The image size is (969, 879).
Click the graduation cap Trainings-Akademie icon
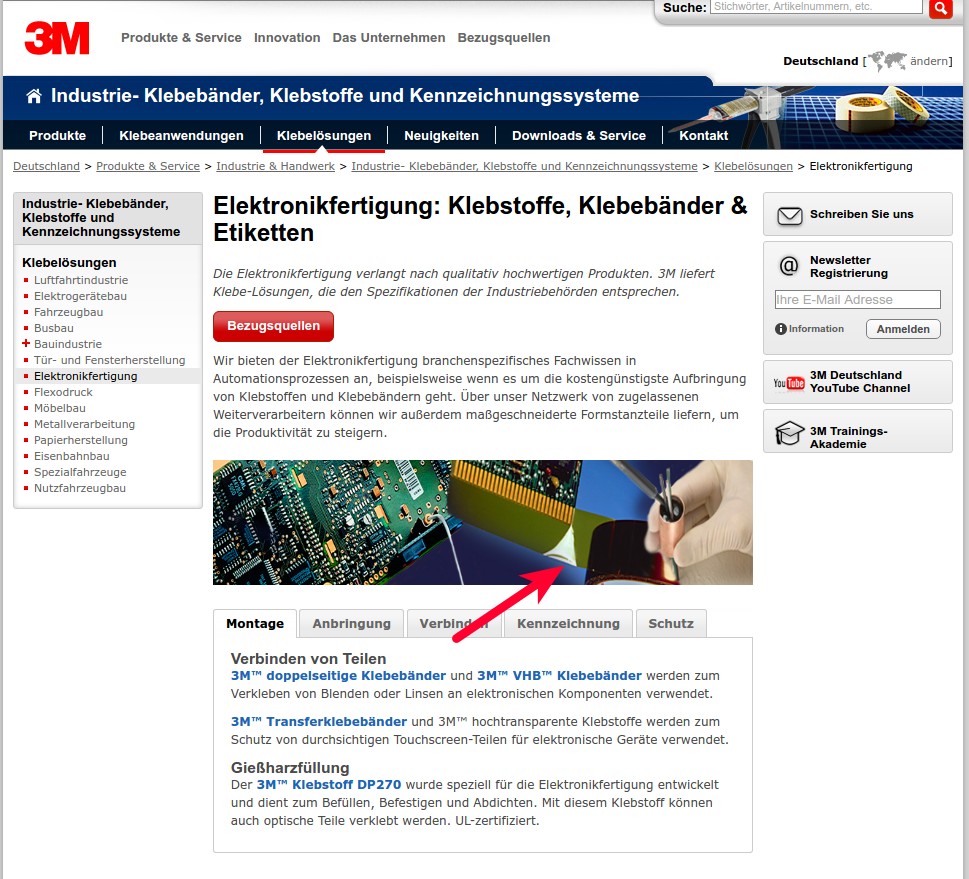[789, 433]
